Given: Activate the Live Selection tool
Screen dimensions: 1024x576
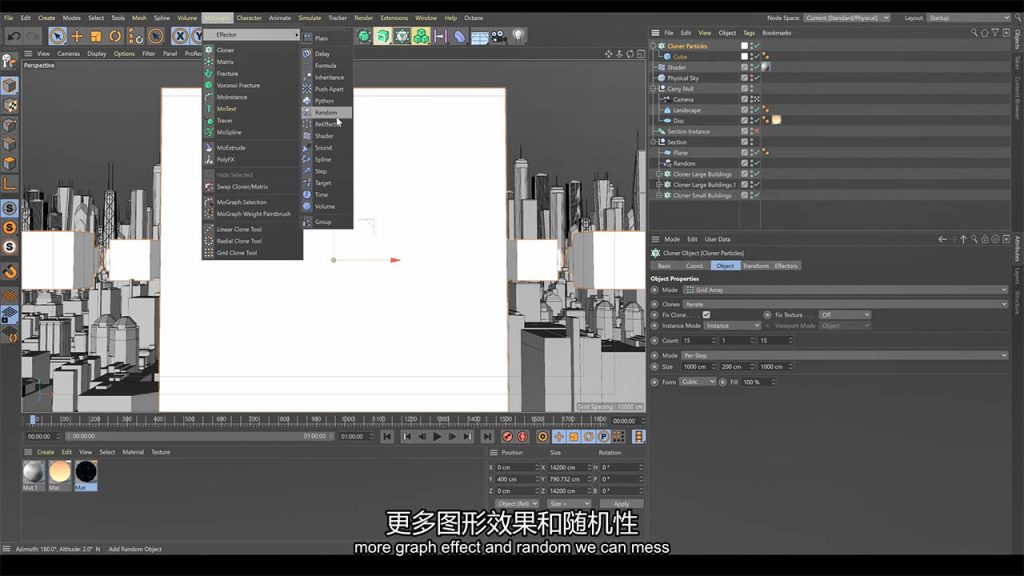Looking at the screenshot, I should tap(57, 37).
